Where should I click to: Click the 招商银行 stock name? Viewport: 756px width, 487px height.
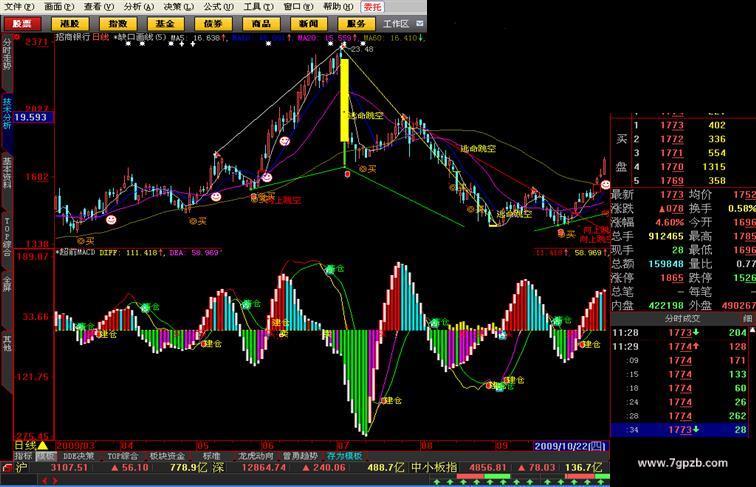(72, 37)
